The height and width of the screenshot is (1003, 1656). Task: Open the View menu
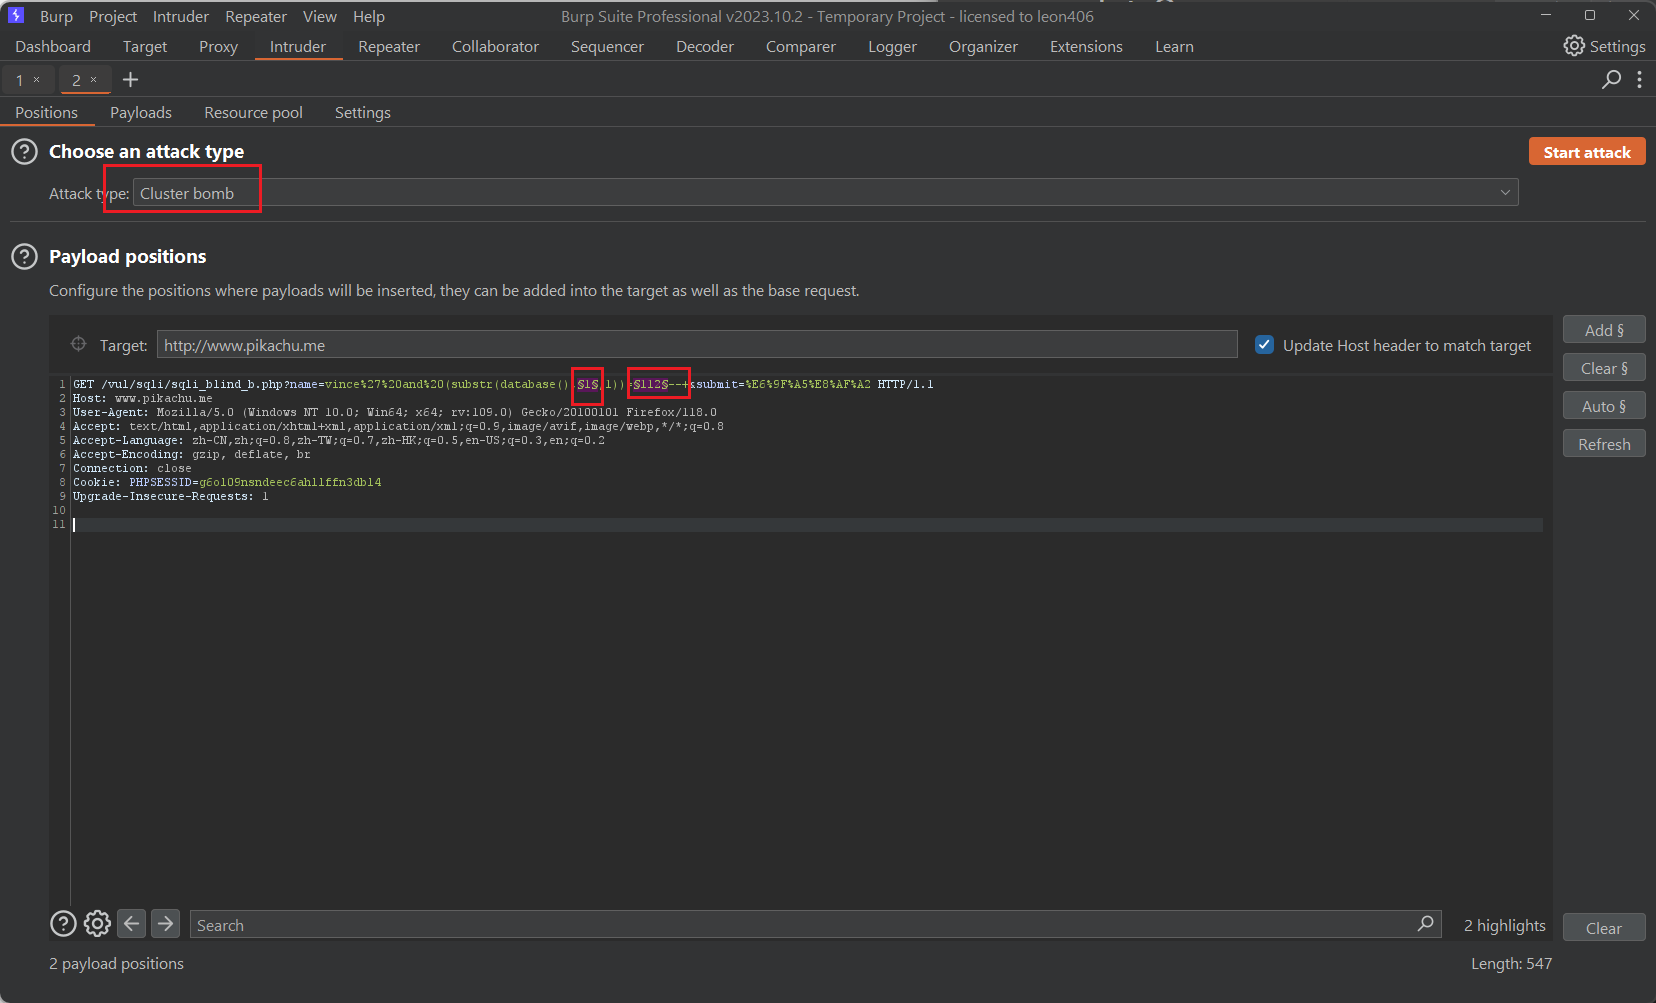coord(320,16)
